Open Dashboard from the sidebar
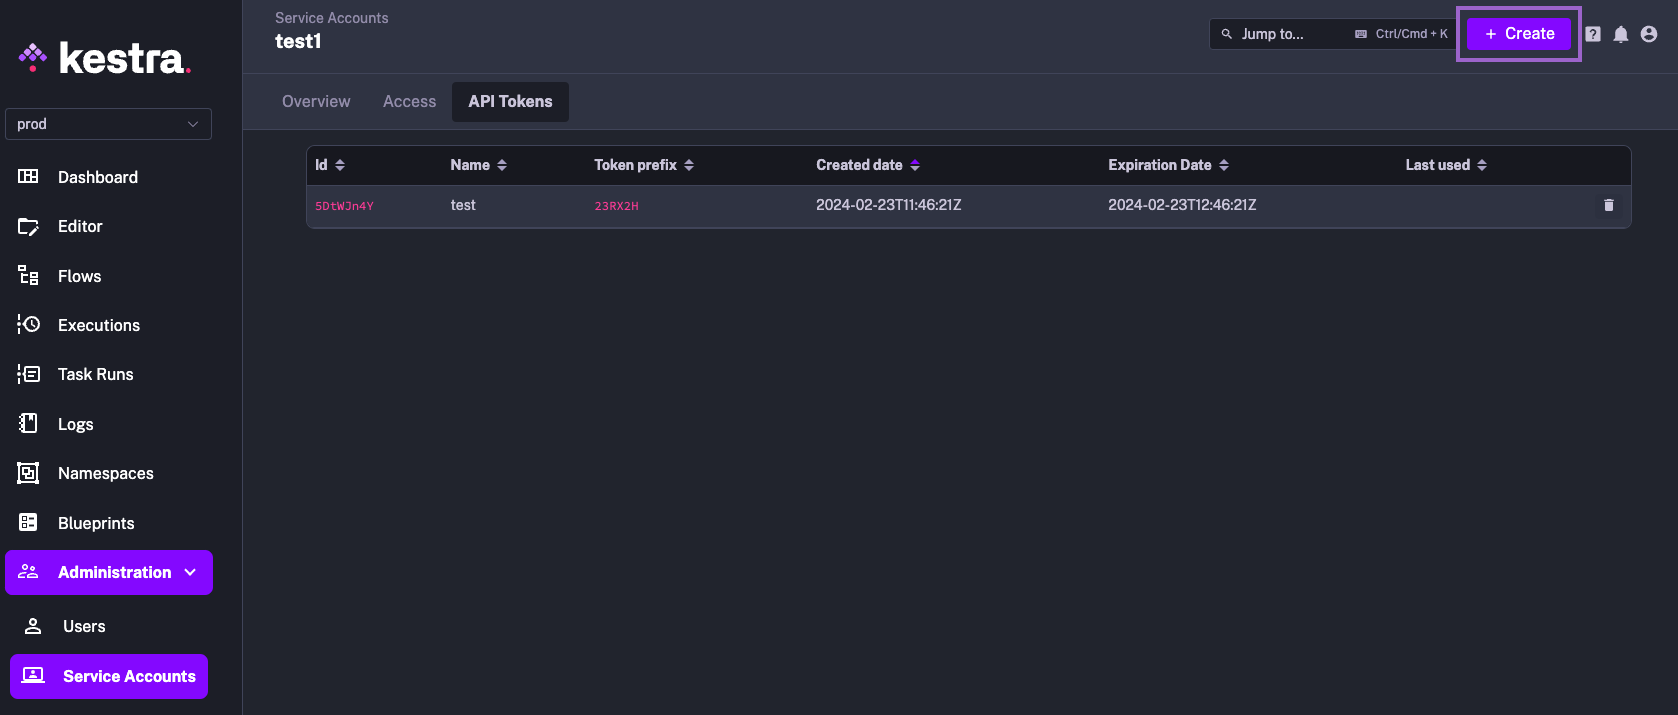 97,177
